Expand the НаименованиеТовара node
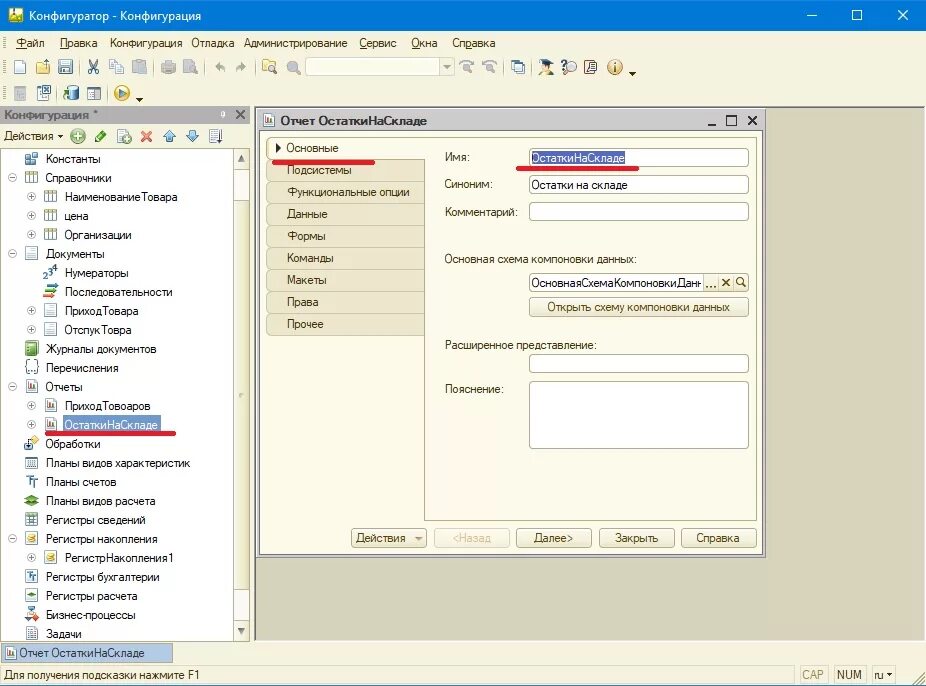Screen dimensions: 926x686 point(31,197)
